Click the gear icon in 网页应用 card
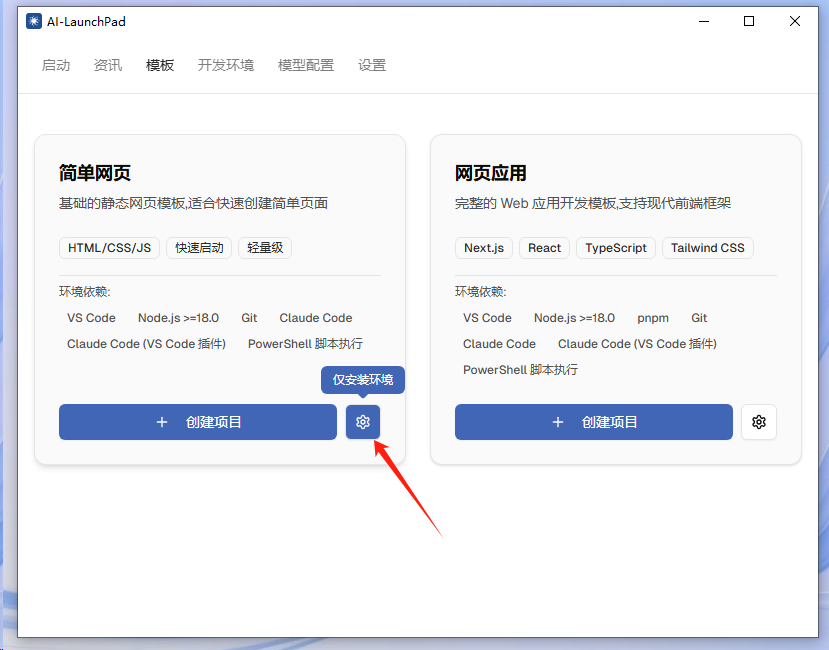This screenshot has width=829, height=650. point(759,422)
